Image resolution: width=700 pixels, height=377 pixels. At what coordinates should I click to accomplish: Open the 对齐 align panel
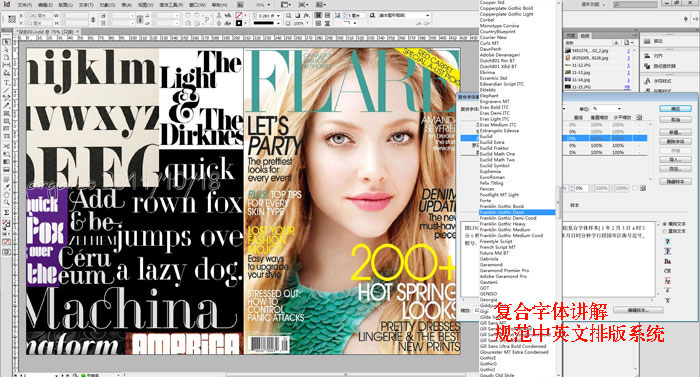[x=654, y=56]
